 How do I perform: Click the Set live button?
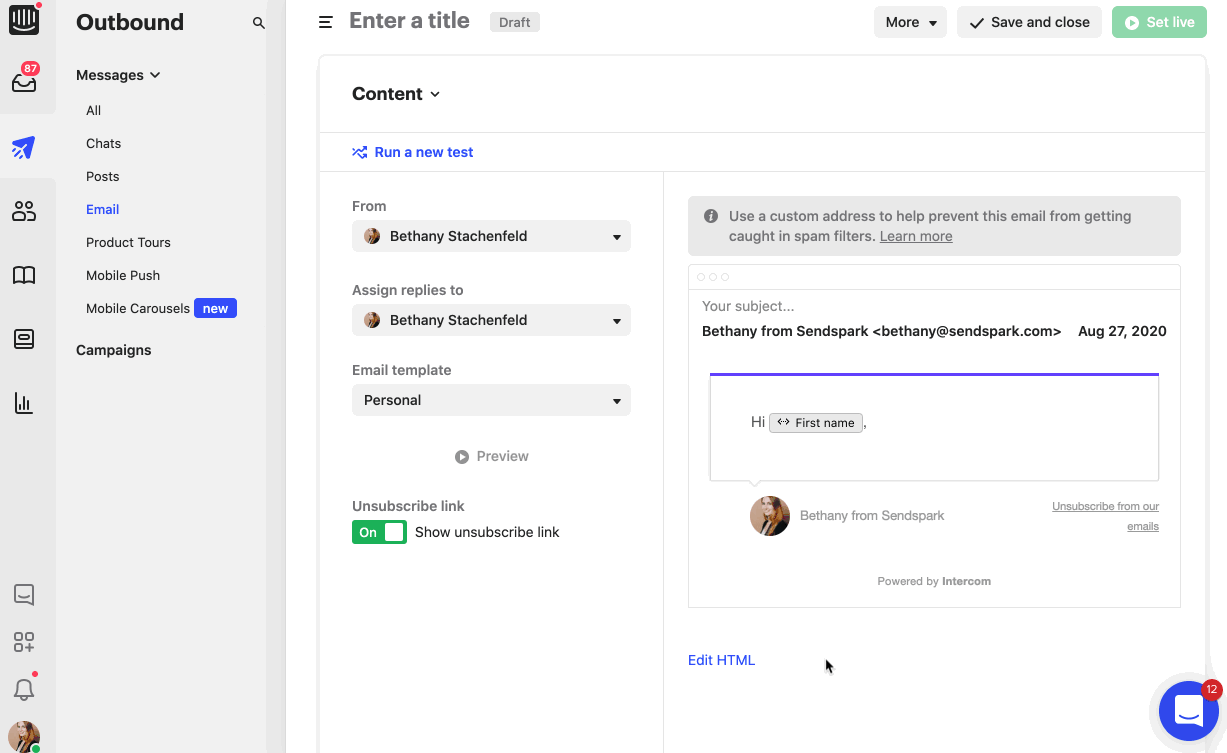(x=1159, y=22)
